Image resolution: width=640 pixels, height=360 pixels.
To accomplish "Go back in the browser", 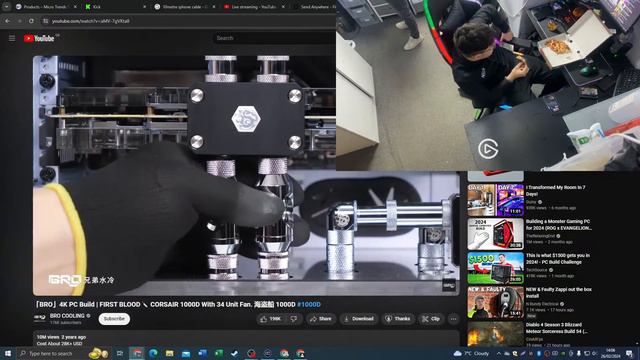I will coord(8,21).
